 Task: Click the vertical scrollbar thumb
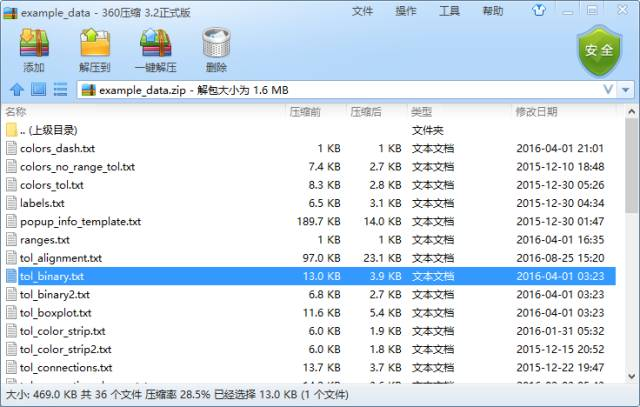click(x=631, y=166)
